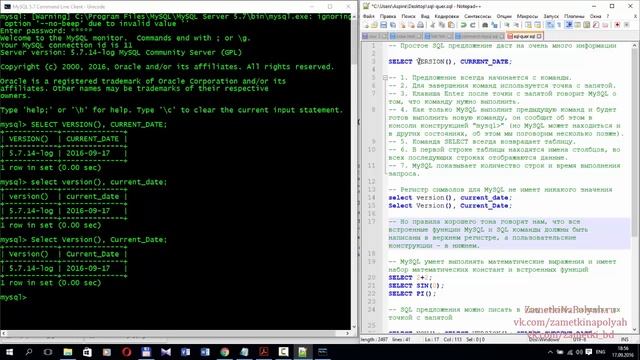Image resolution: width=640 pixels, height=360 pixels.
Task: Open Task View from the taskbar
Action: tap(48, 352)
